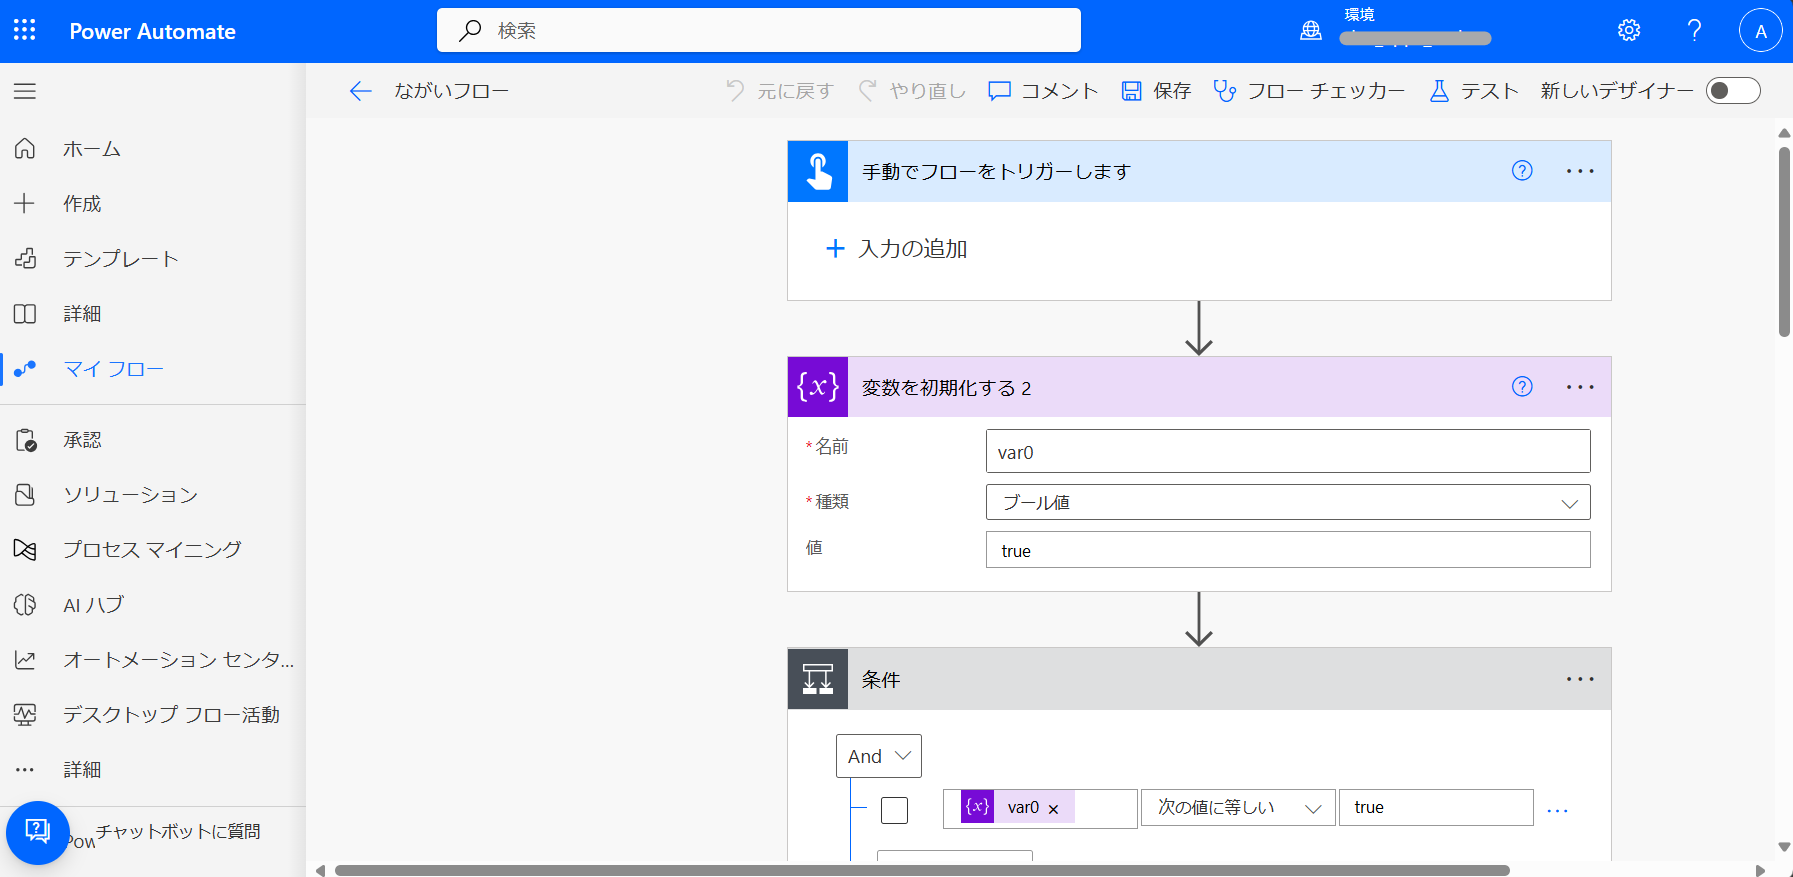Click the variable initialize curly-brace icon
Screen dimensions: 1793x877
(x=818, y=387)
